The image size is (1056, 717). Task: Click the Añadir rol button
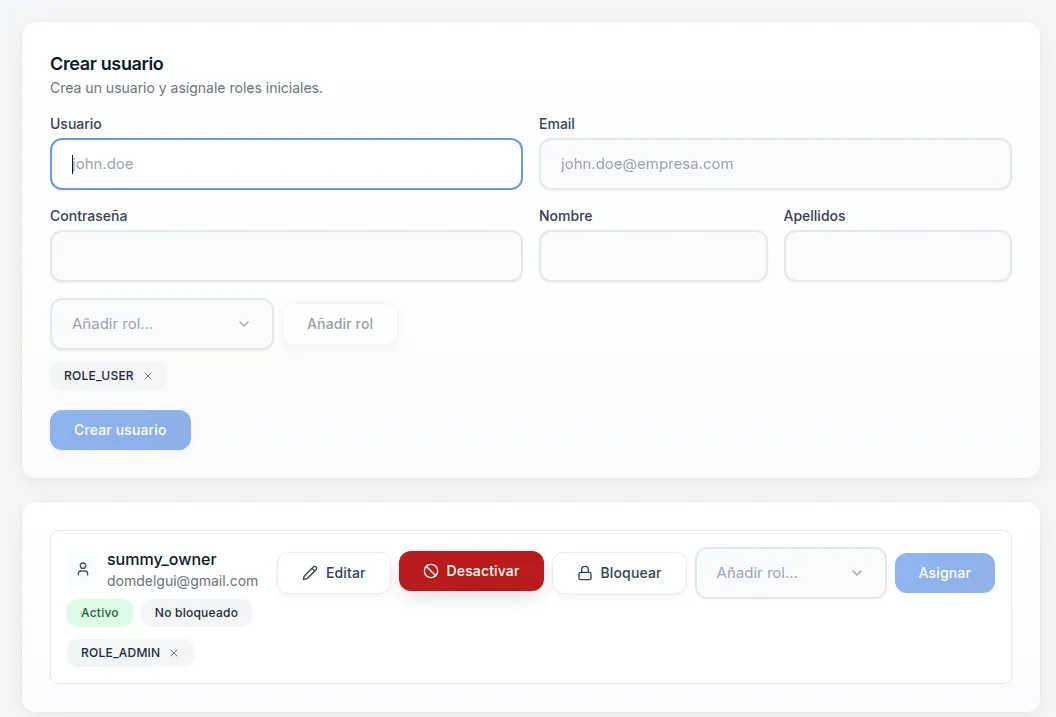tap(340, 324)
